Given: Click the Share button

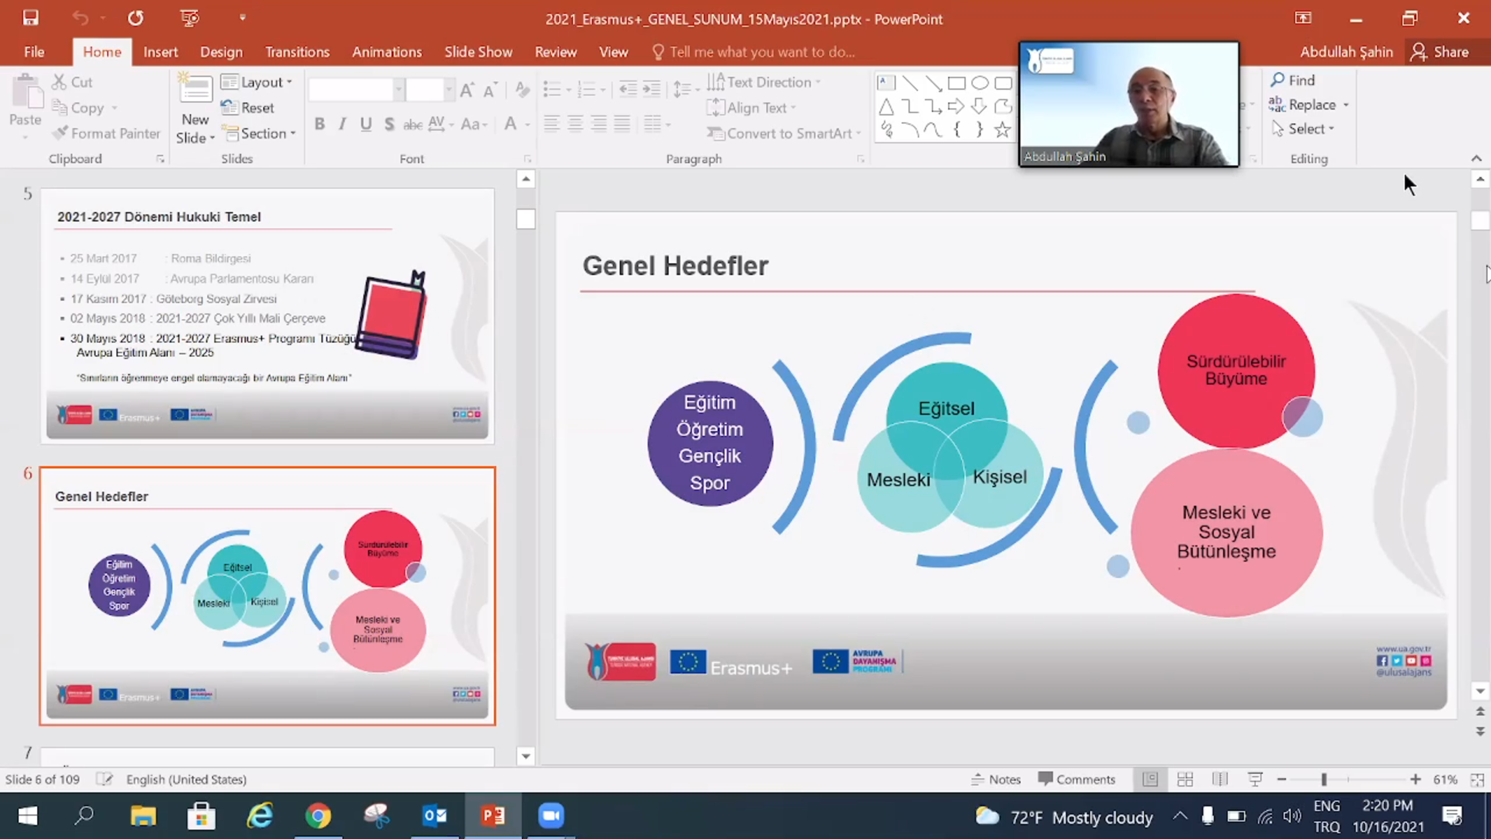Looking at the screenshot, I should (1440, 52).
